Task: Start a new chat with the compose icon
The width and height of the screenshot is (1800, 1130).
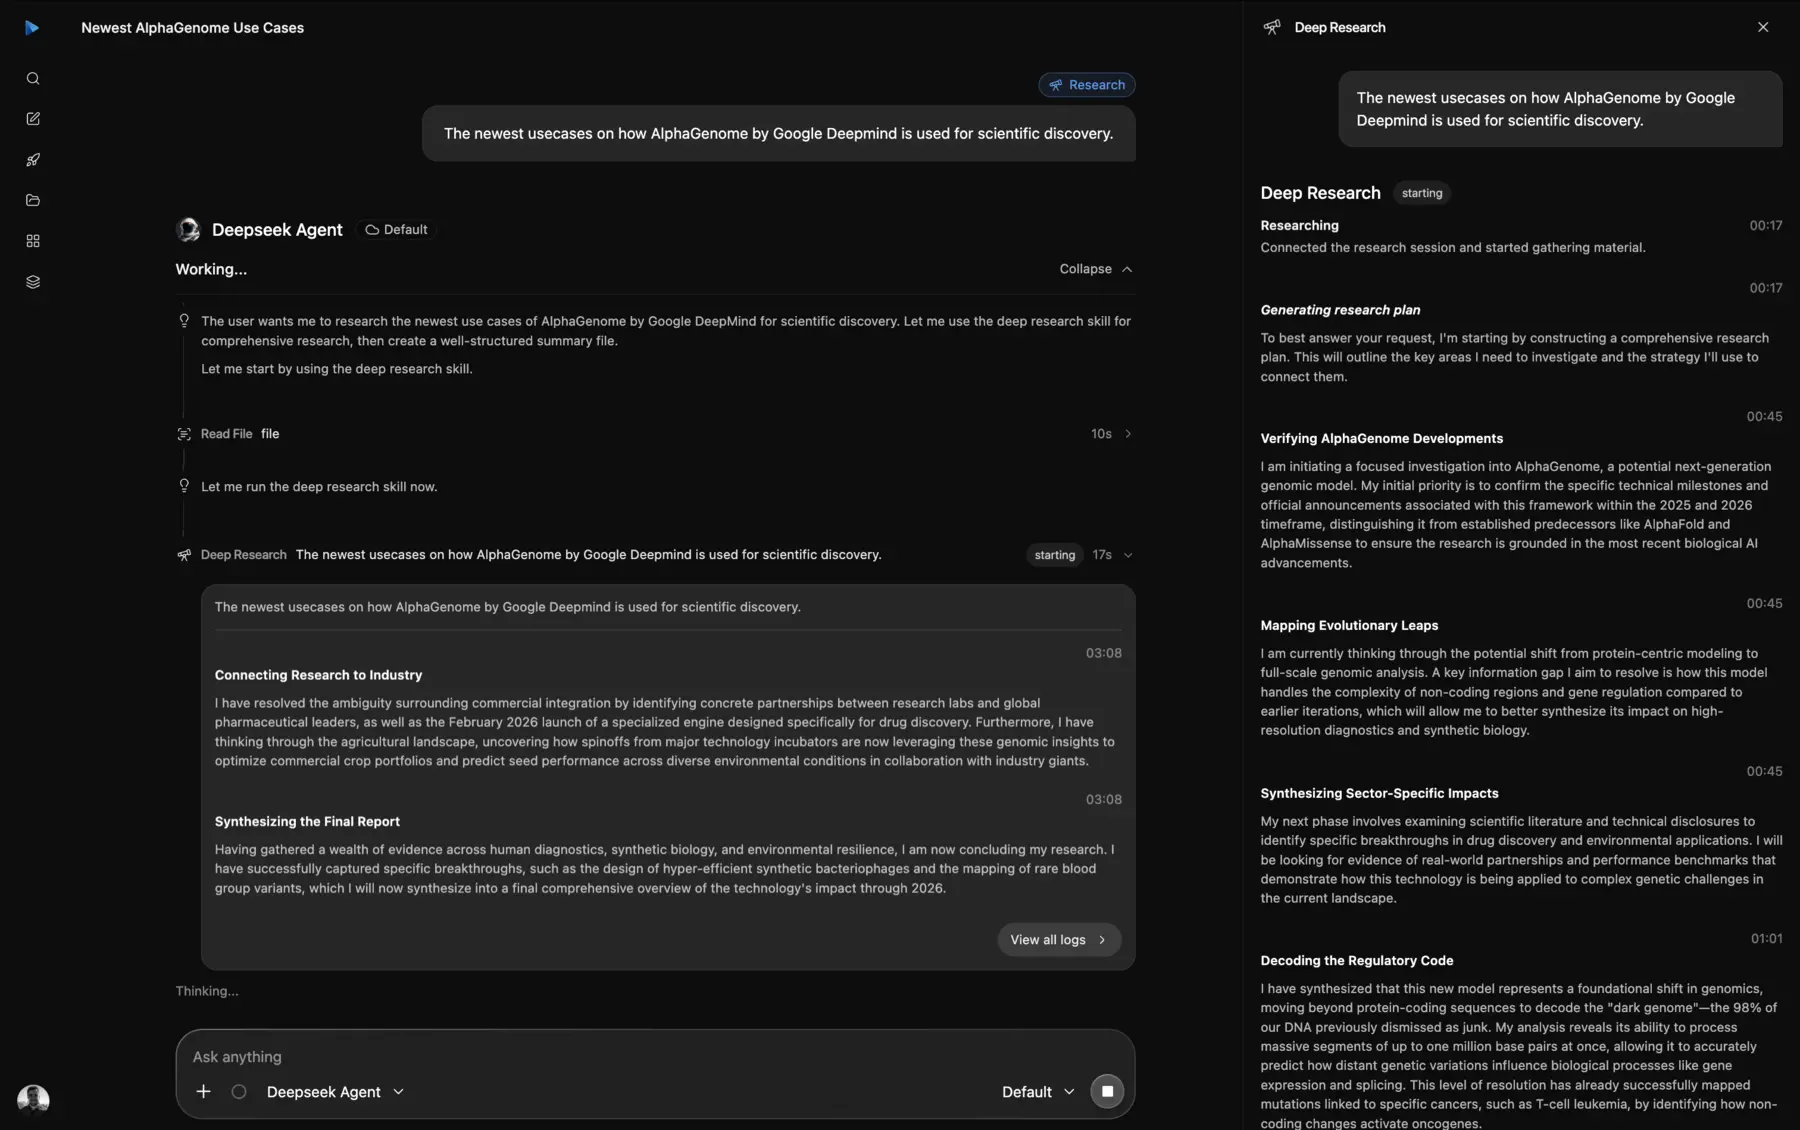Action: (33, 119)
